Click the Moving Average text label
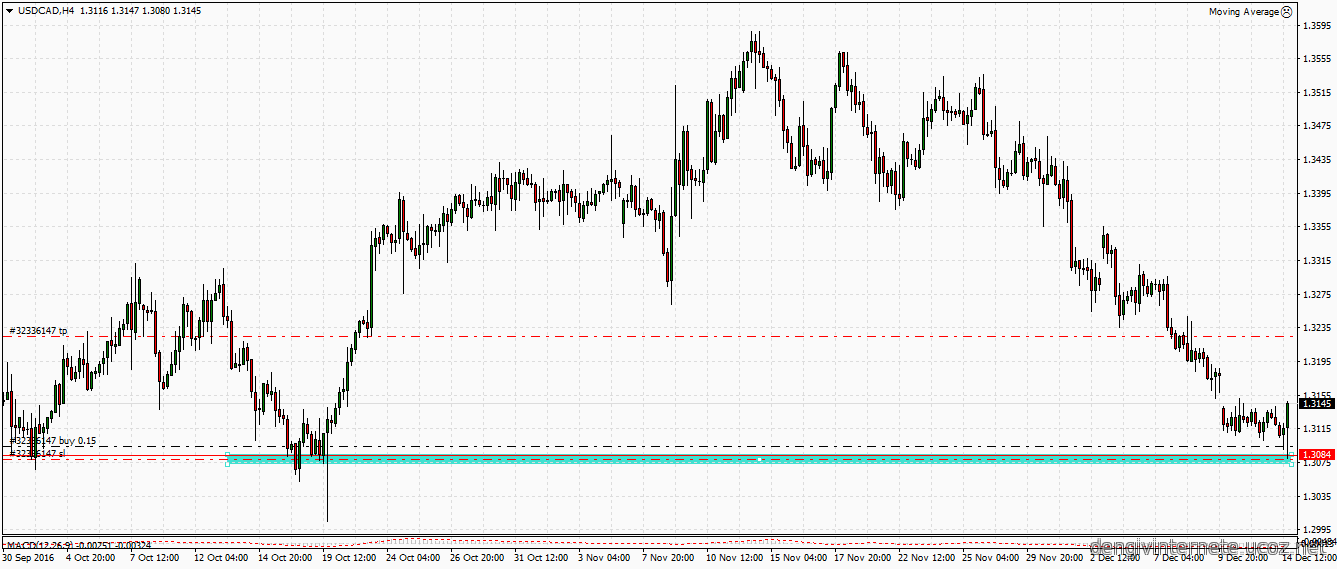The height and width of the screenshot is (569, 1337). 1243,12
